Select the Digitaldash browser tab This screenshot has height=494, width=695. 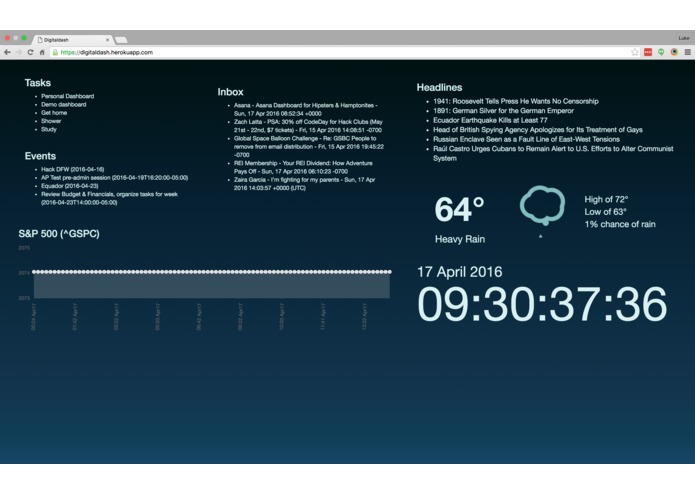[x=71, y=40]
